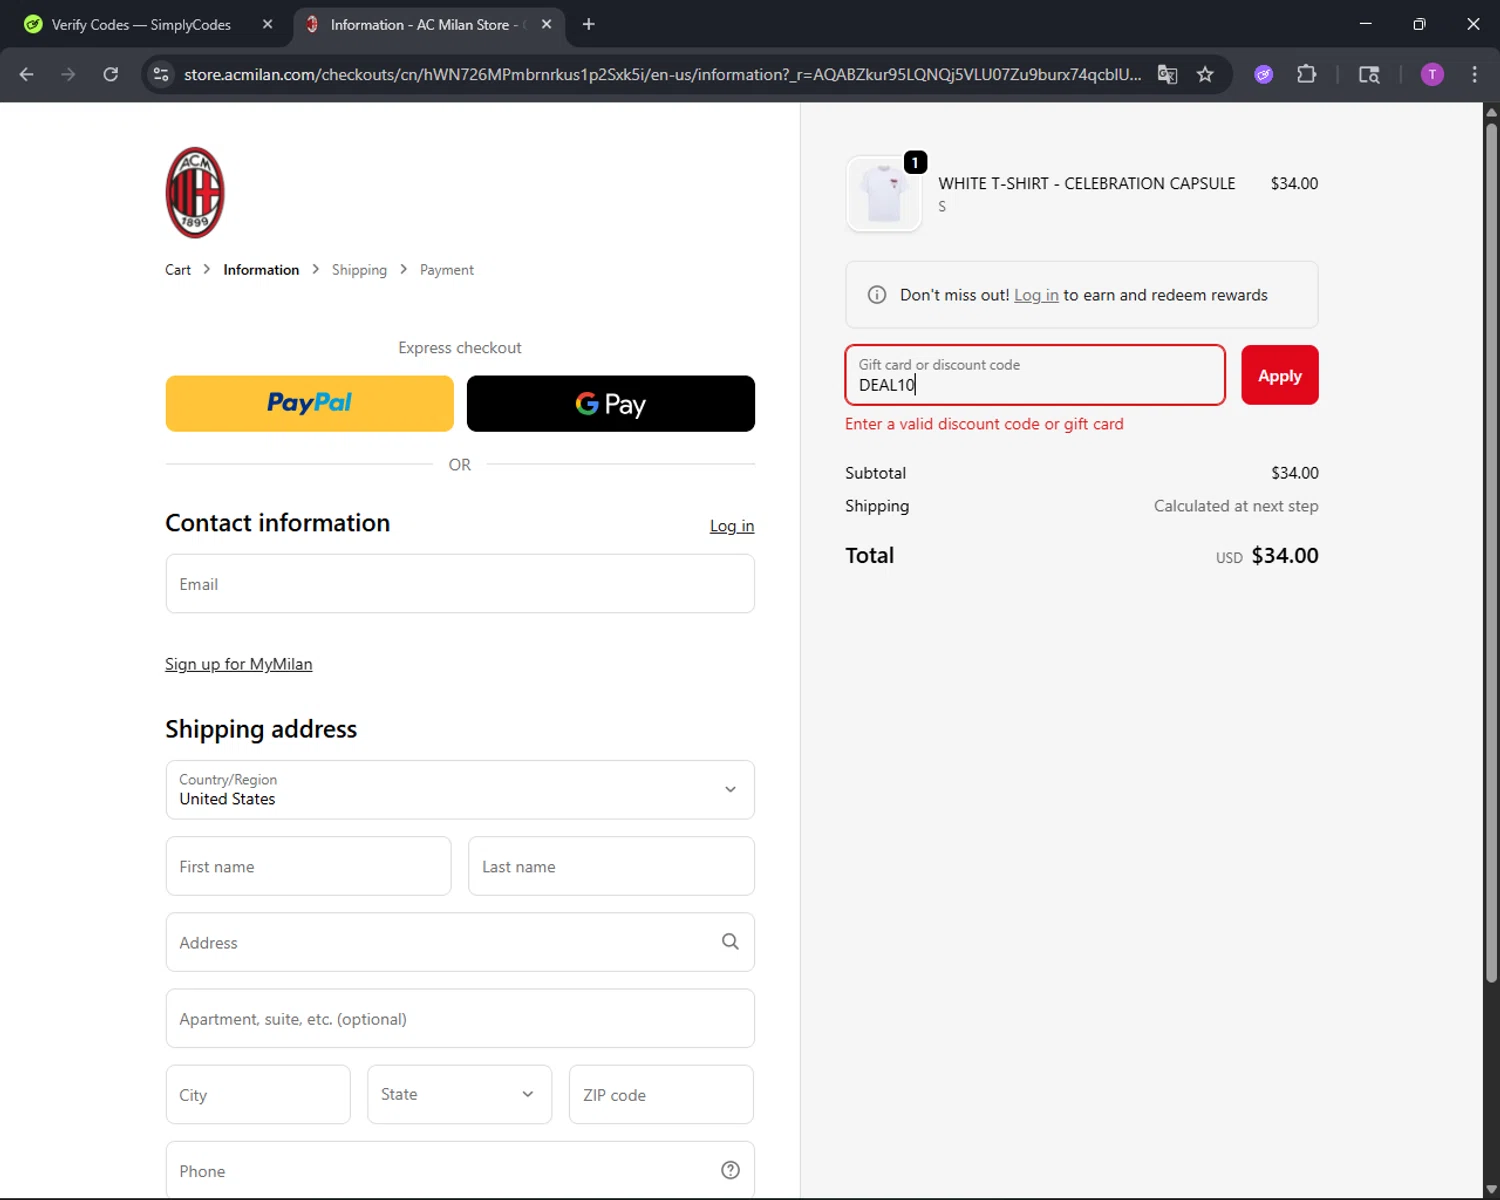Viewport: 1500px width, 1200px height.
Task: Click into the City field
Action: coord(258,1094)
